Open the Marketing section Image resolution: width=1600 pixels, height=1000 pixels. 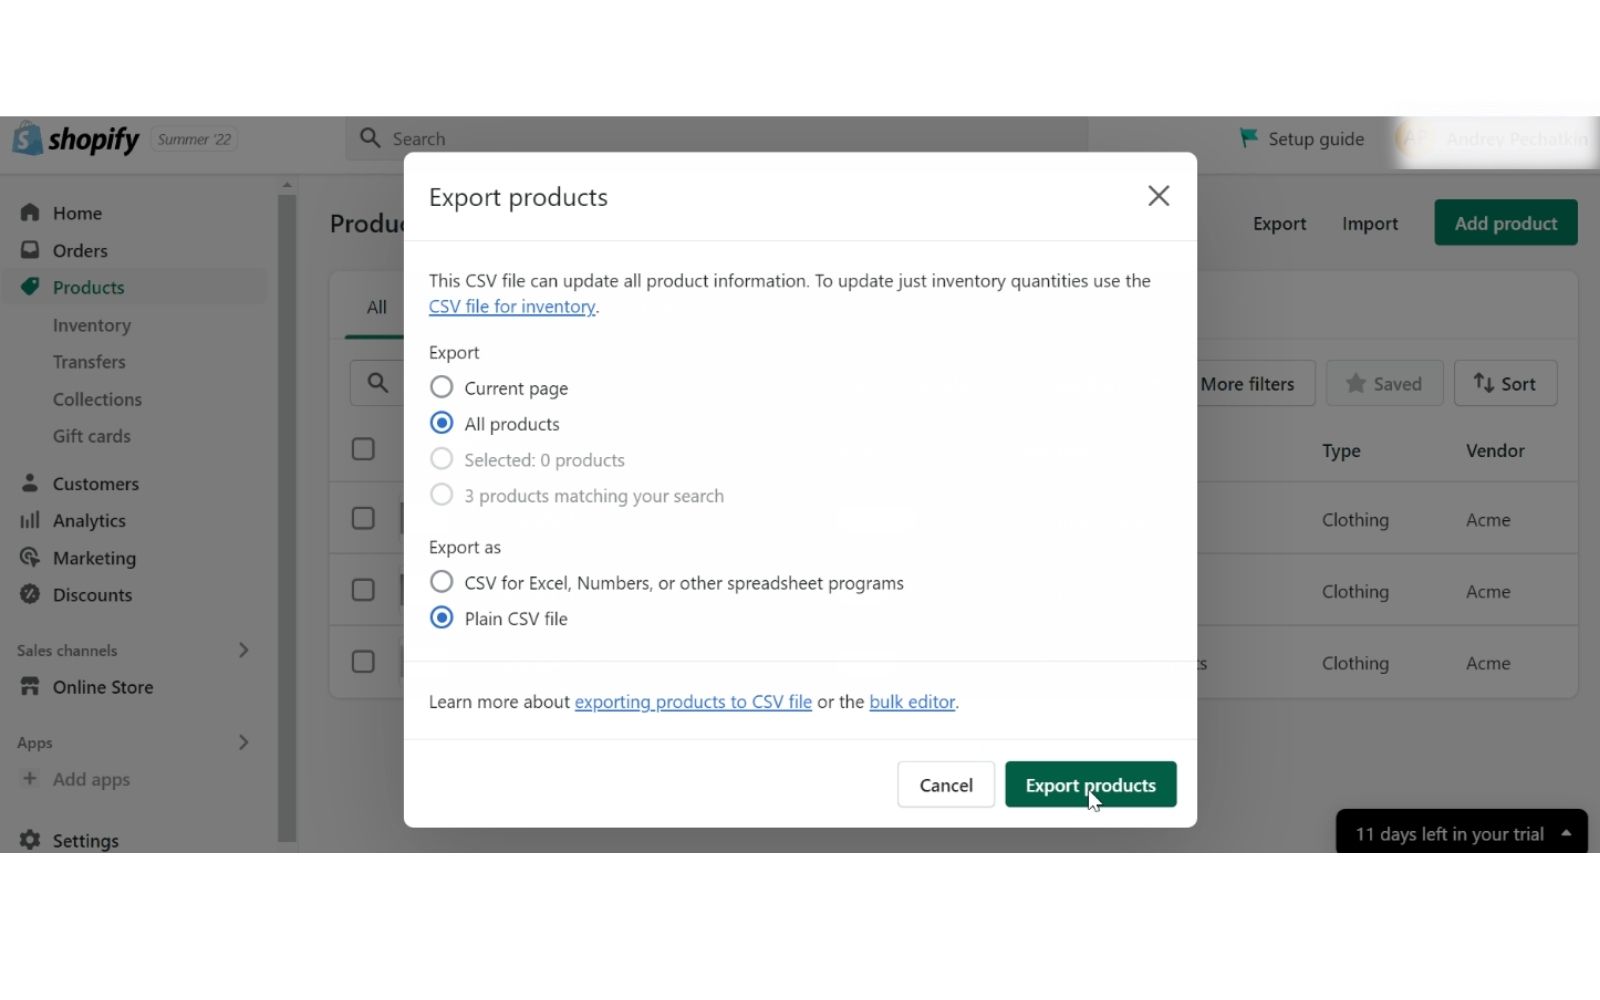click(x=93, y=558)
